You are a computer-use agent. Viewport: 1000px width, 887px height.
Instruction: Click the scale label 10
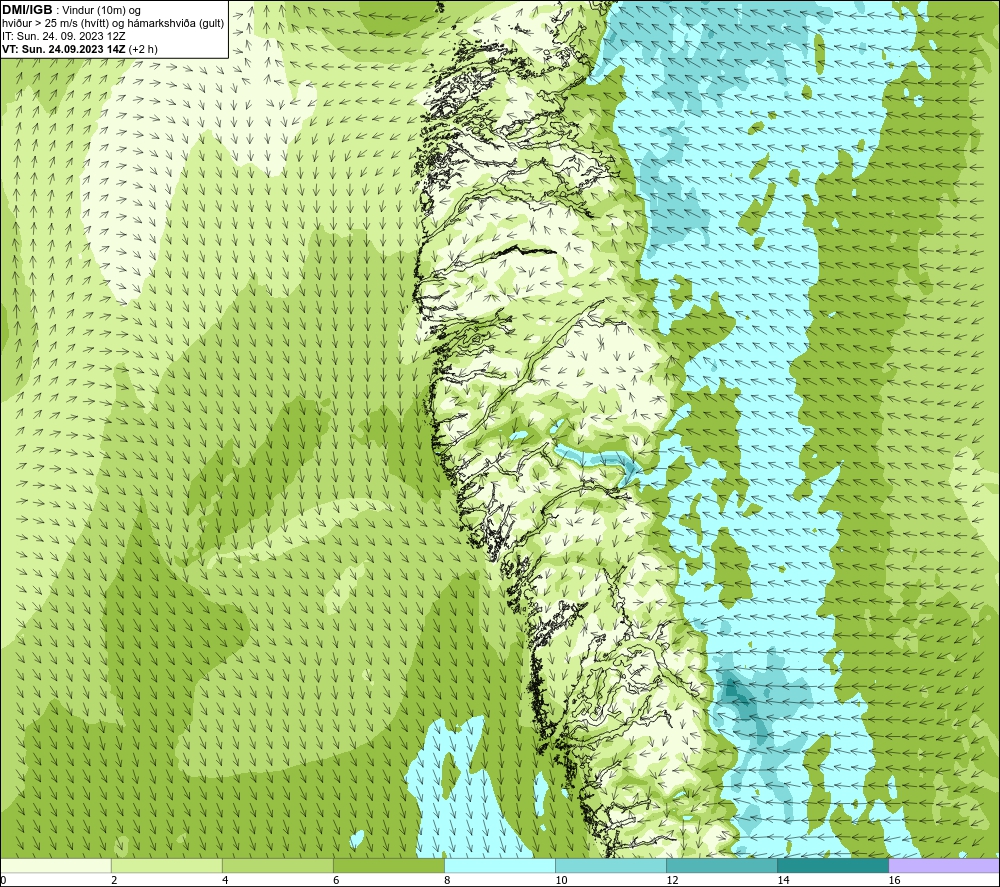561,881
